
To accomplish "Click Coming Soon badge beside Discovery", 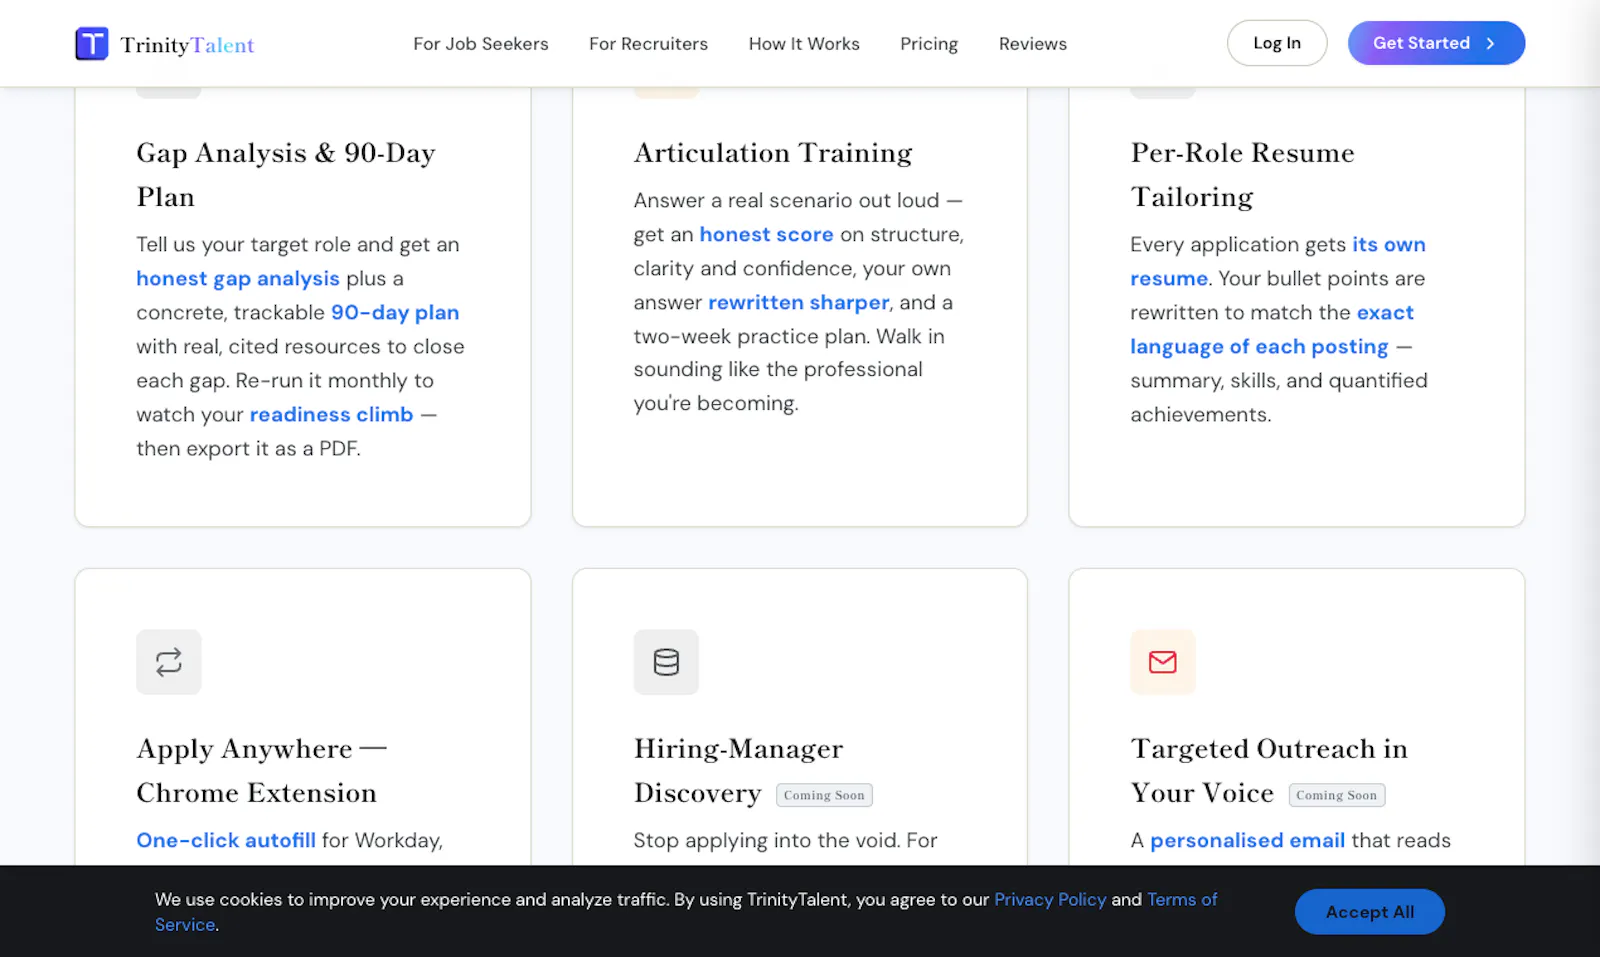I will click(x=824, y=795).
